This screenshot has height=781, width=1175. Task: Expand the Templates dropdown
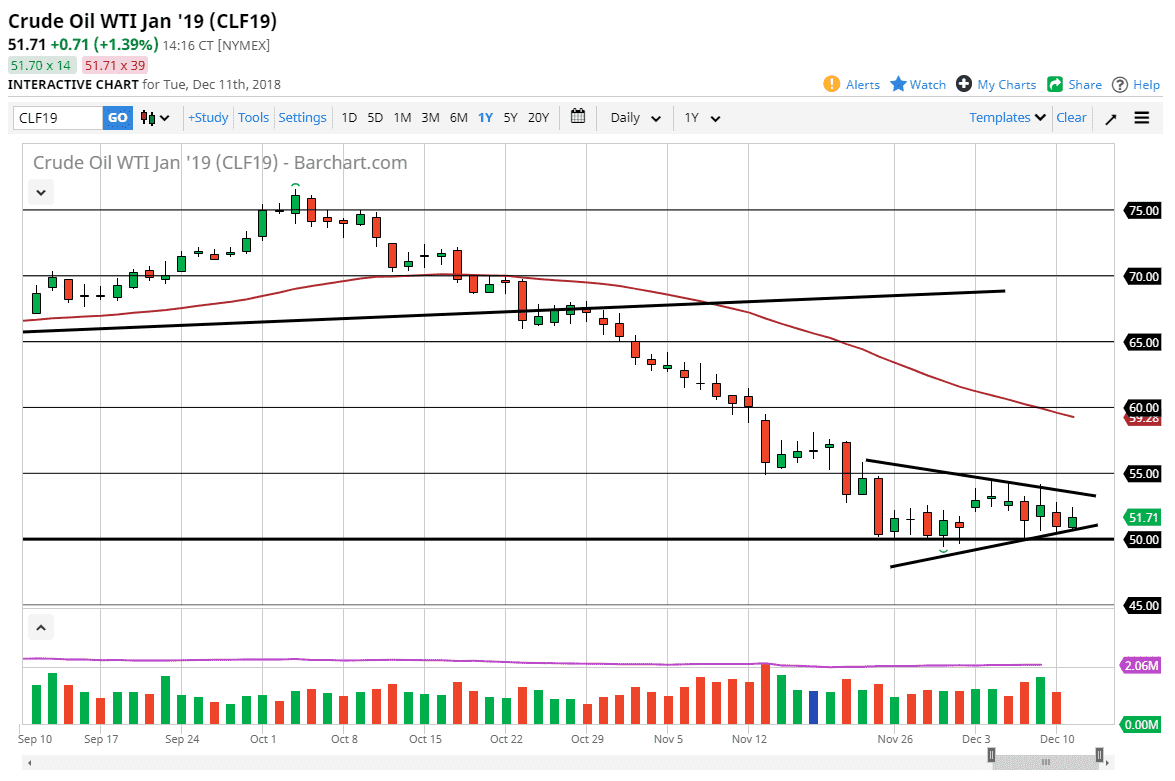(x=1008, y=118)
